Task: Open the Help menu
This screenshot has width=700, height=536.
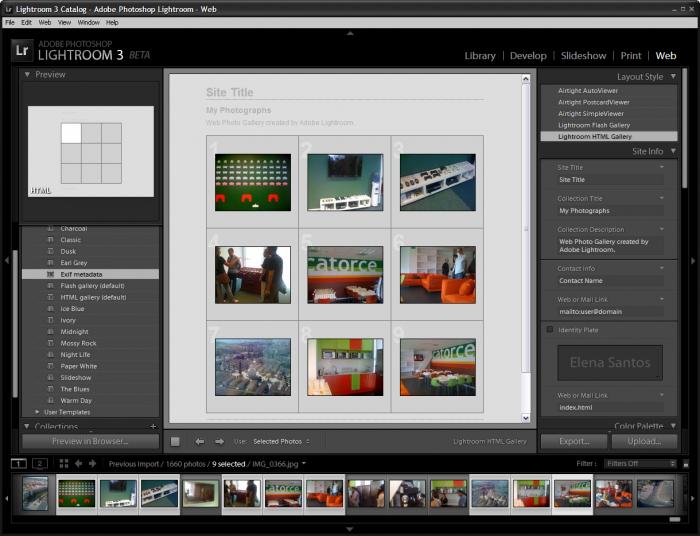Action: click(112, 22)
